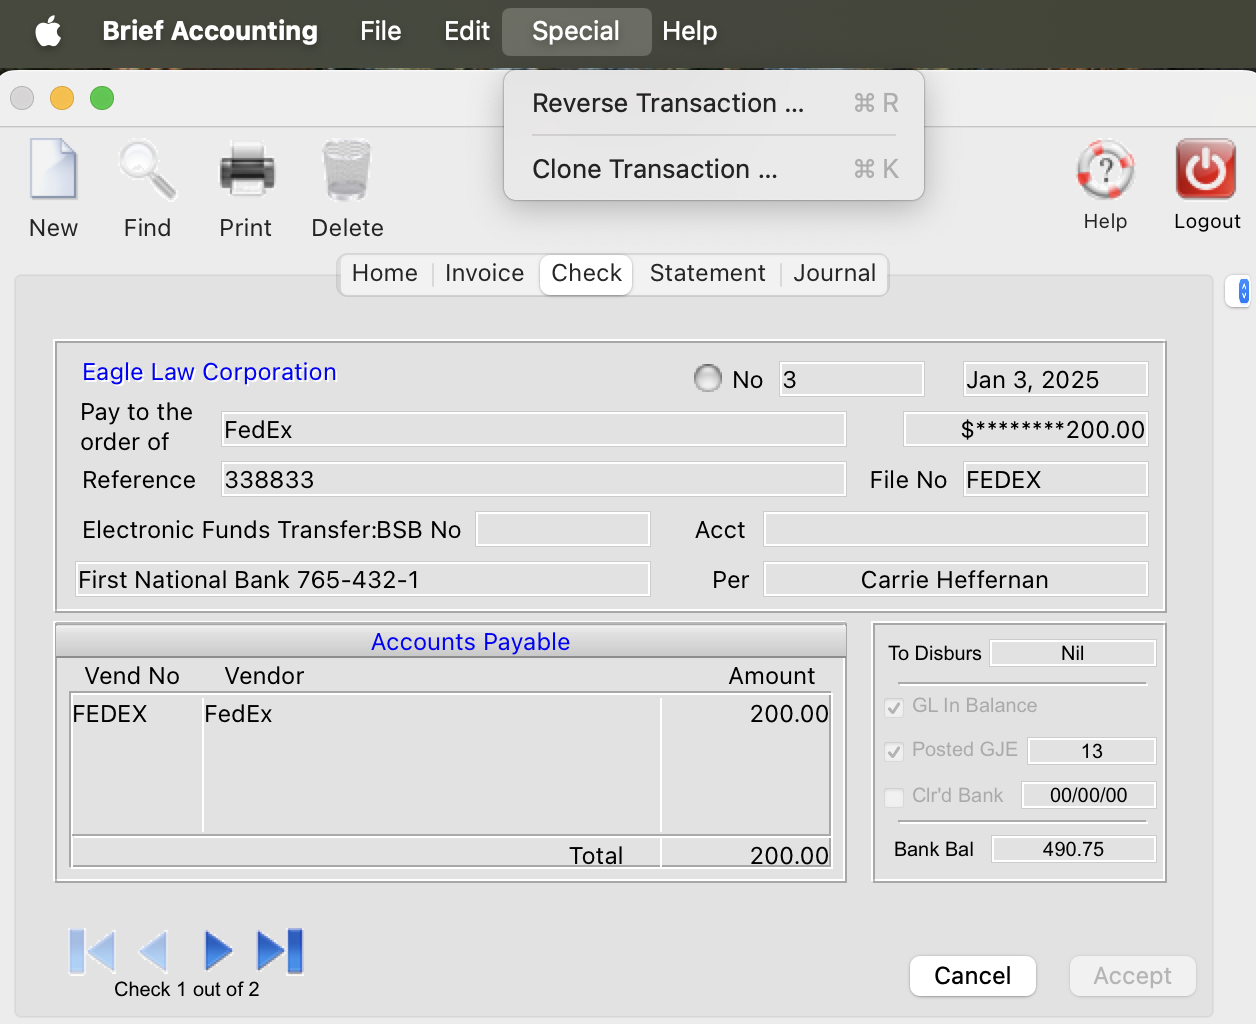Click Posted GJE number 13
Image resolution: width=1256 pixels, height=1024 pixels.
coord(1092,751)
